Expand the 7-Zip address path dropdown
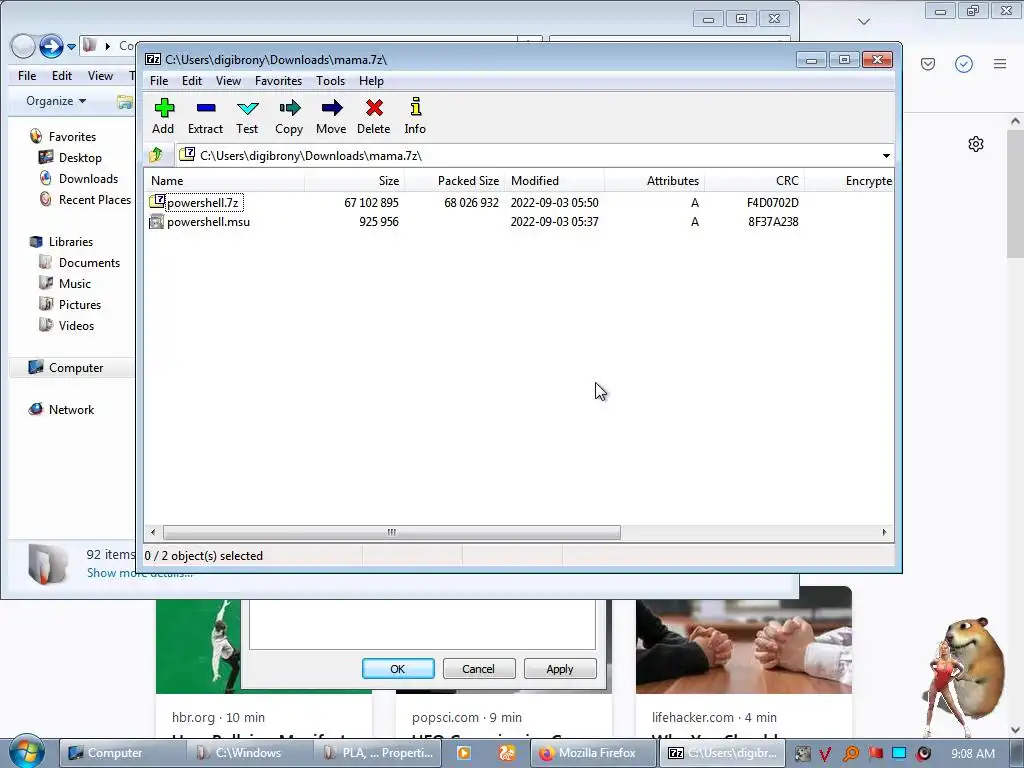 [886, 155]
